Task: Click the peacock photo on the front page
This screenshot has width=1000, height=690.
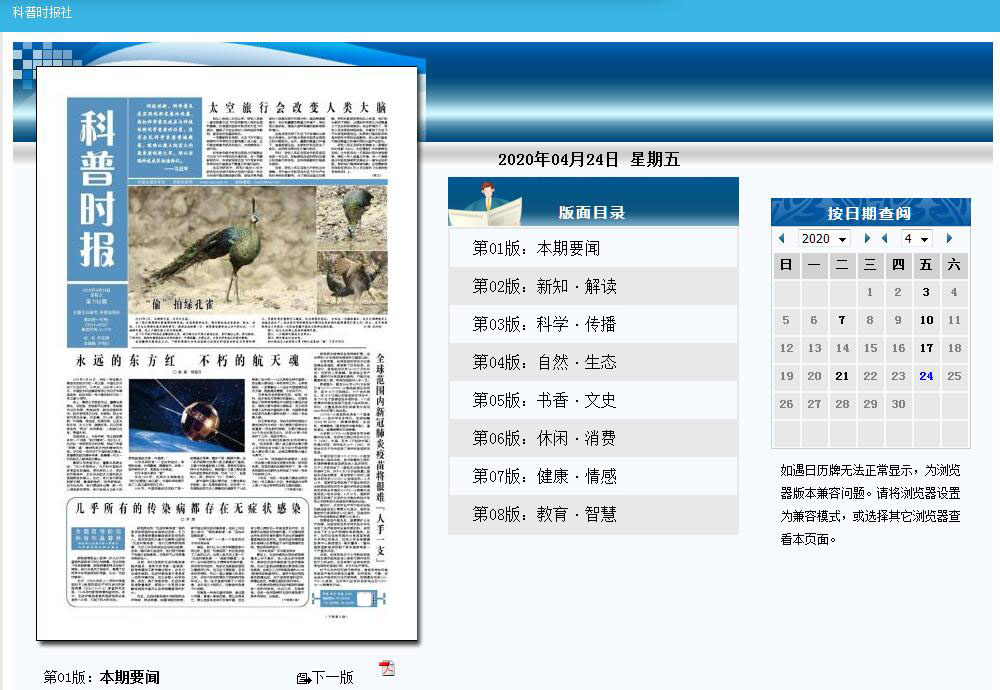Action: 222,245
